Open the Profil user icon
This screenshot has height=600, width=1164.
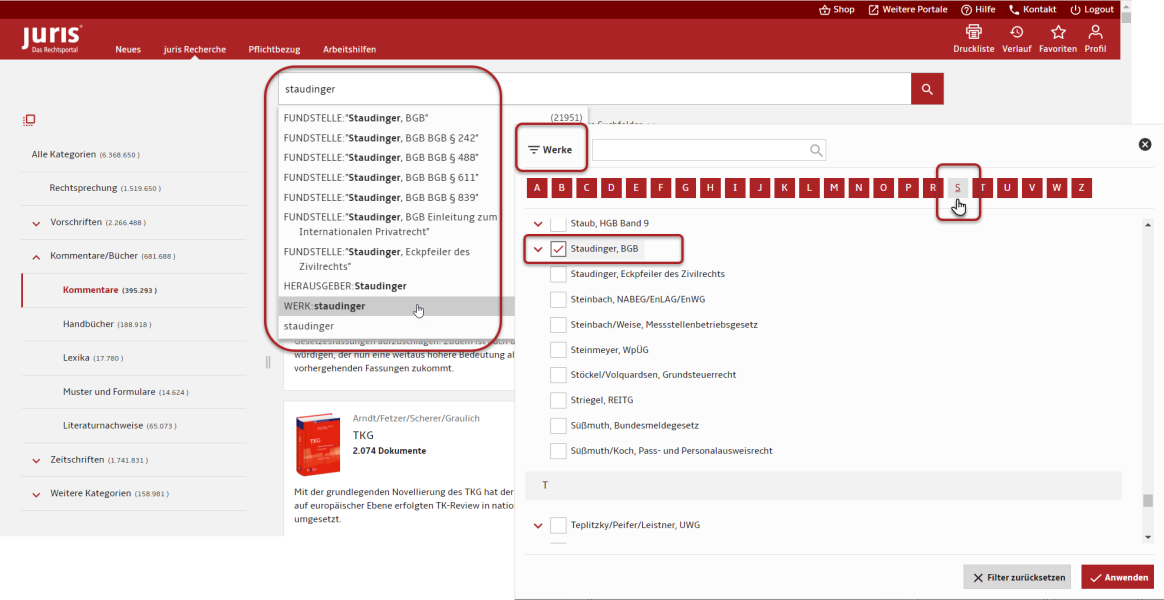point(1096,33)
